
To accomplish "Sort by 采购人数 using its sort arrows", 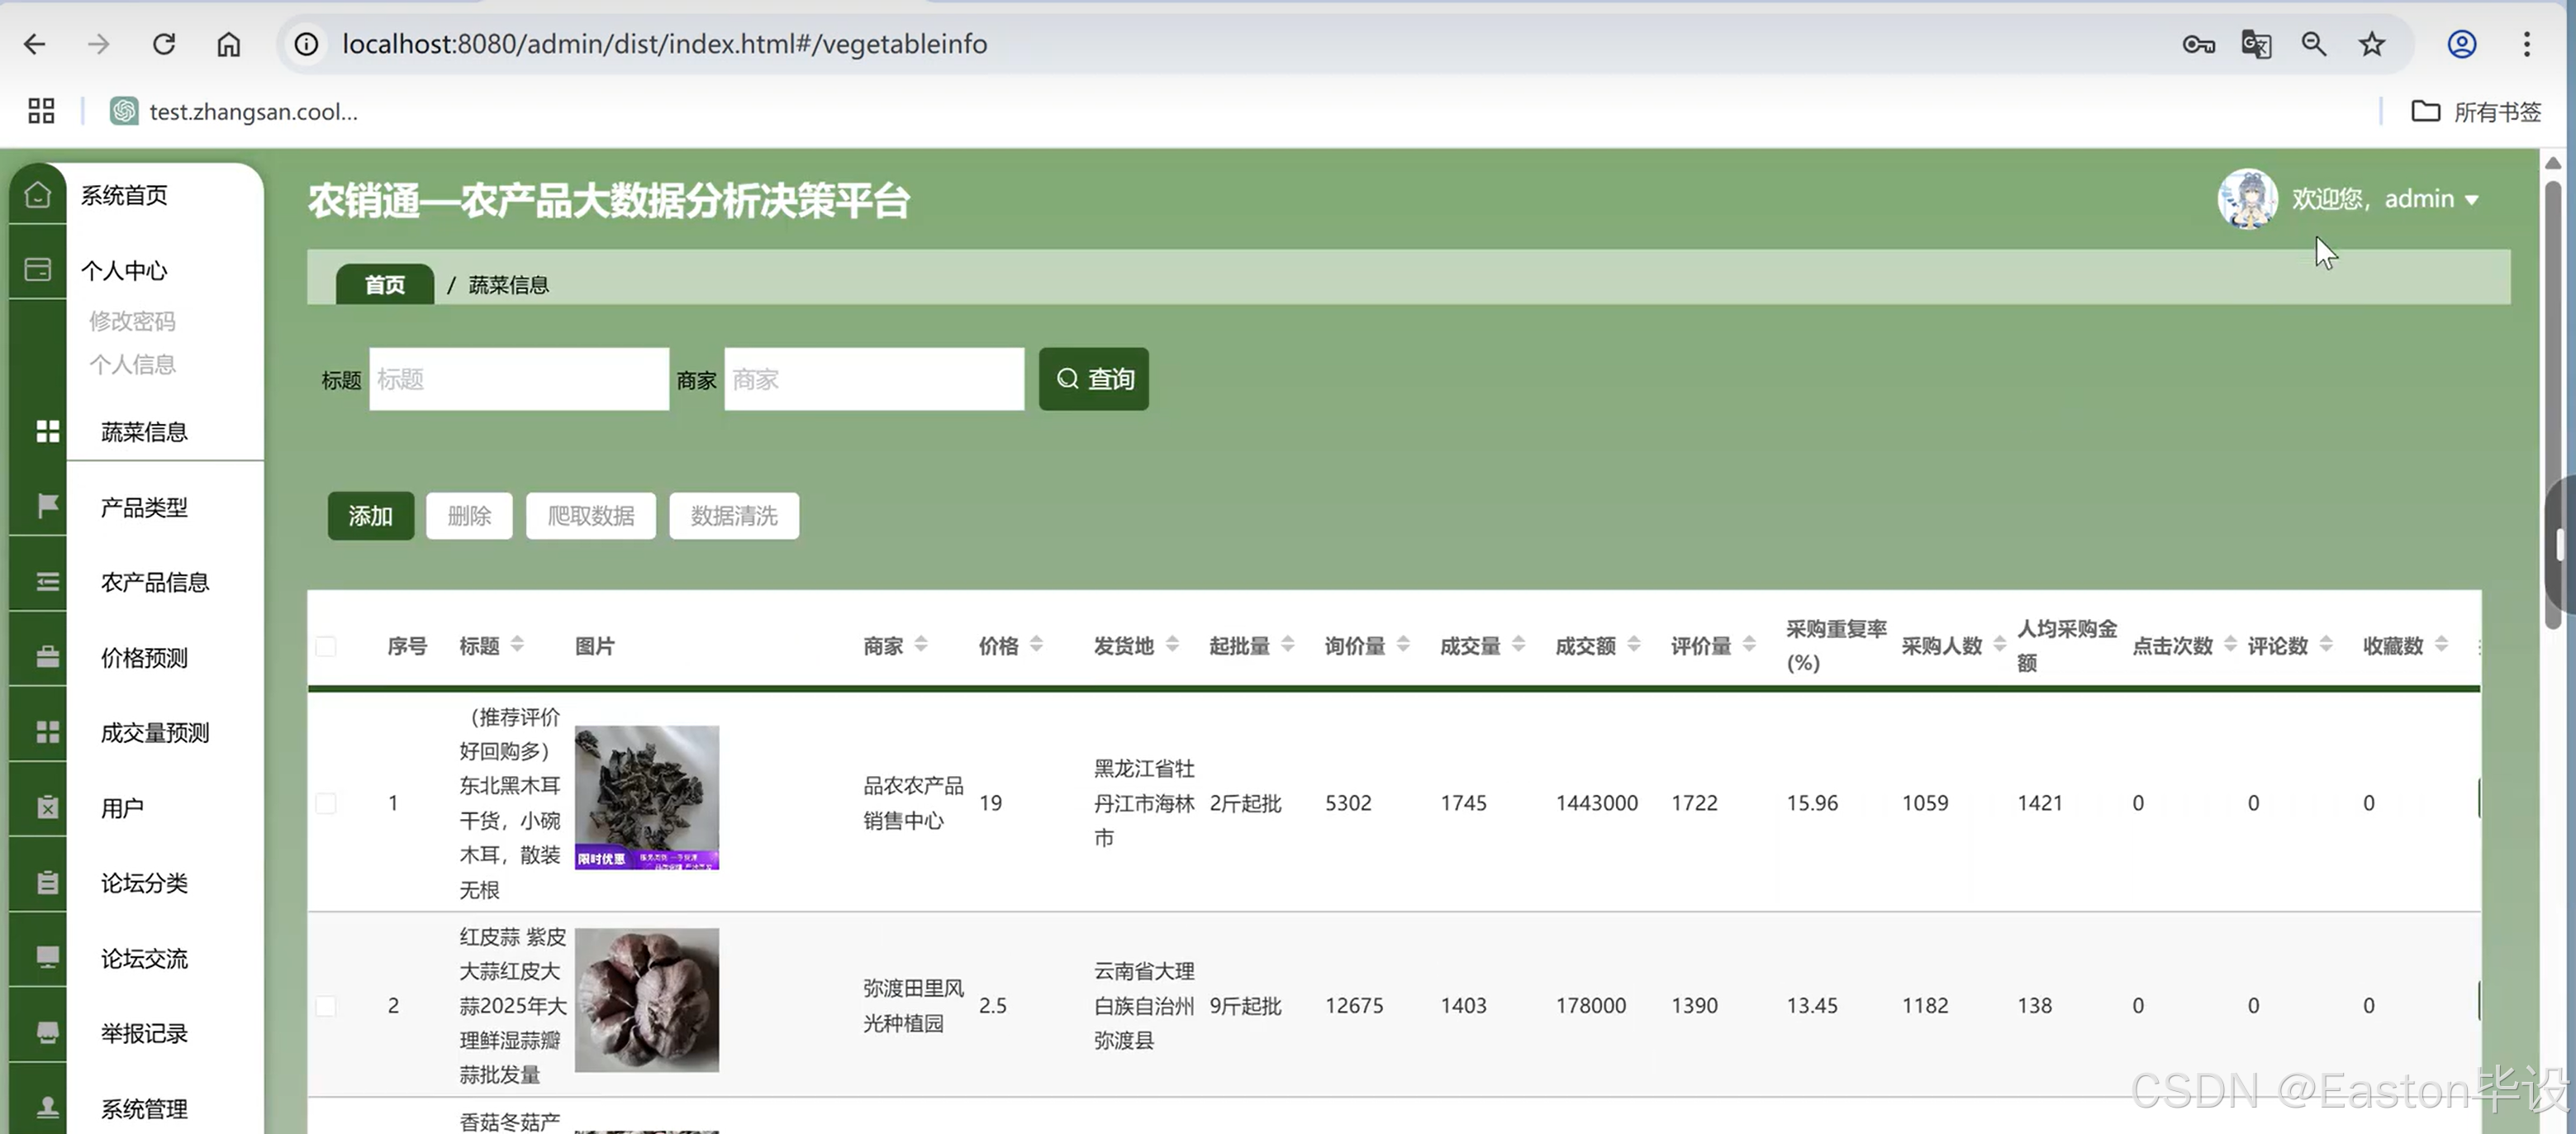I will (x=2000, y=645).
